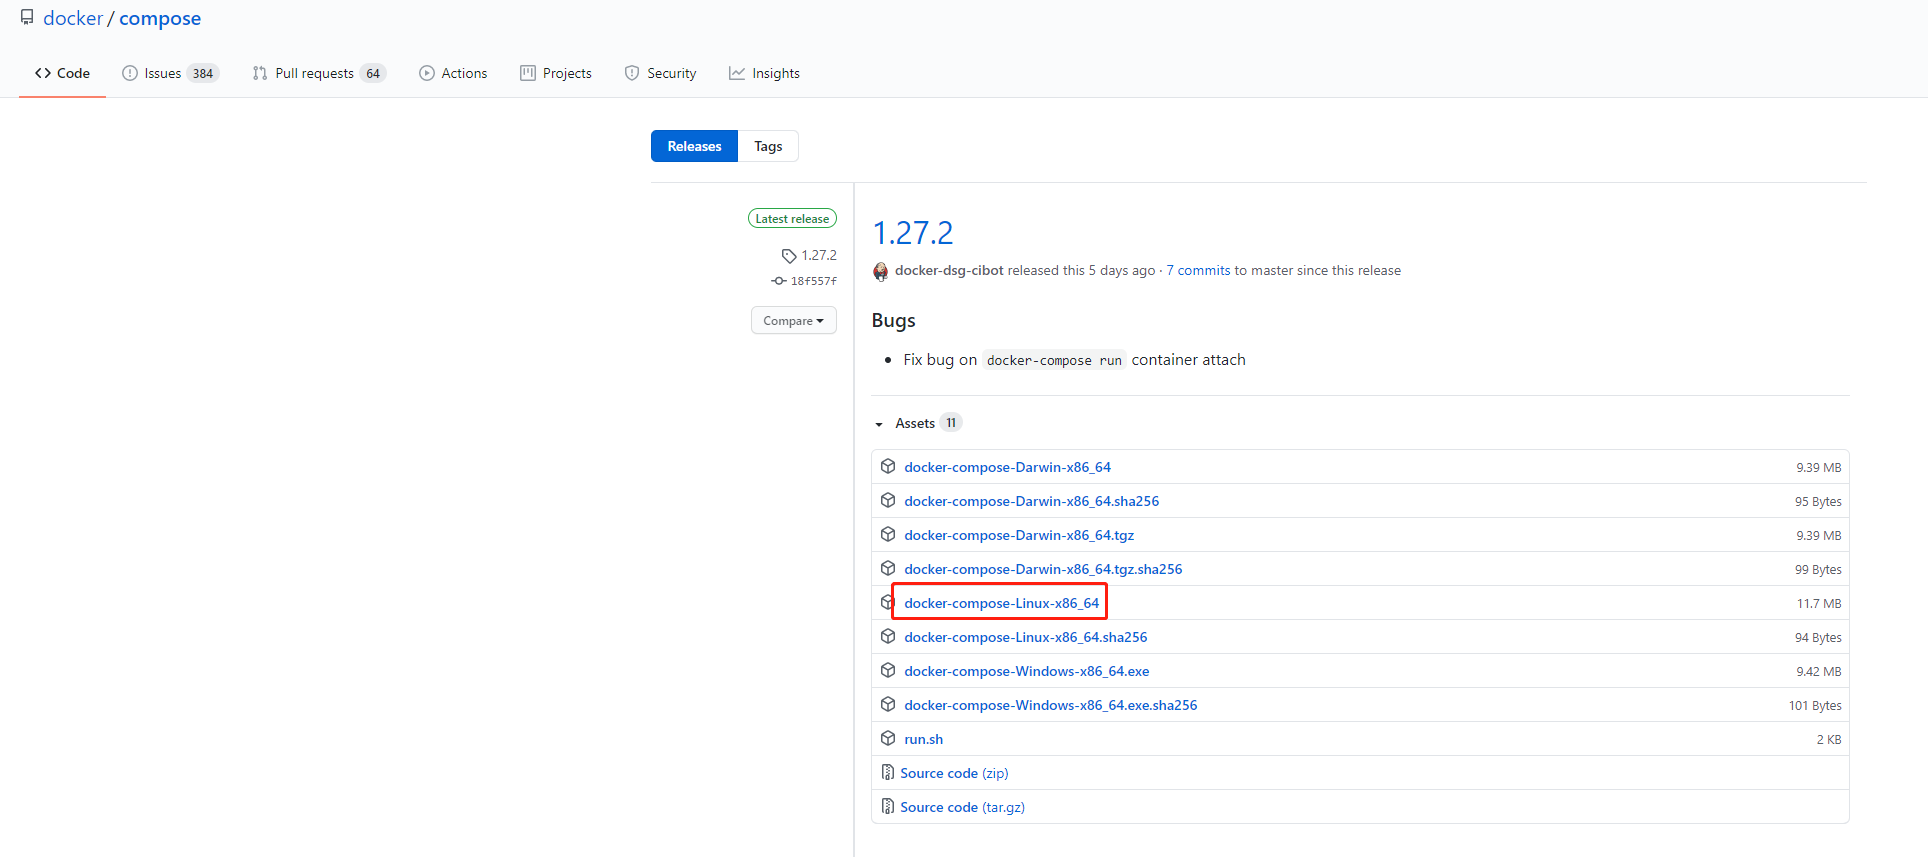
Task: Open the Insights tab
Action: click(x=764, y=73)
